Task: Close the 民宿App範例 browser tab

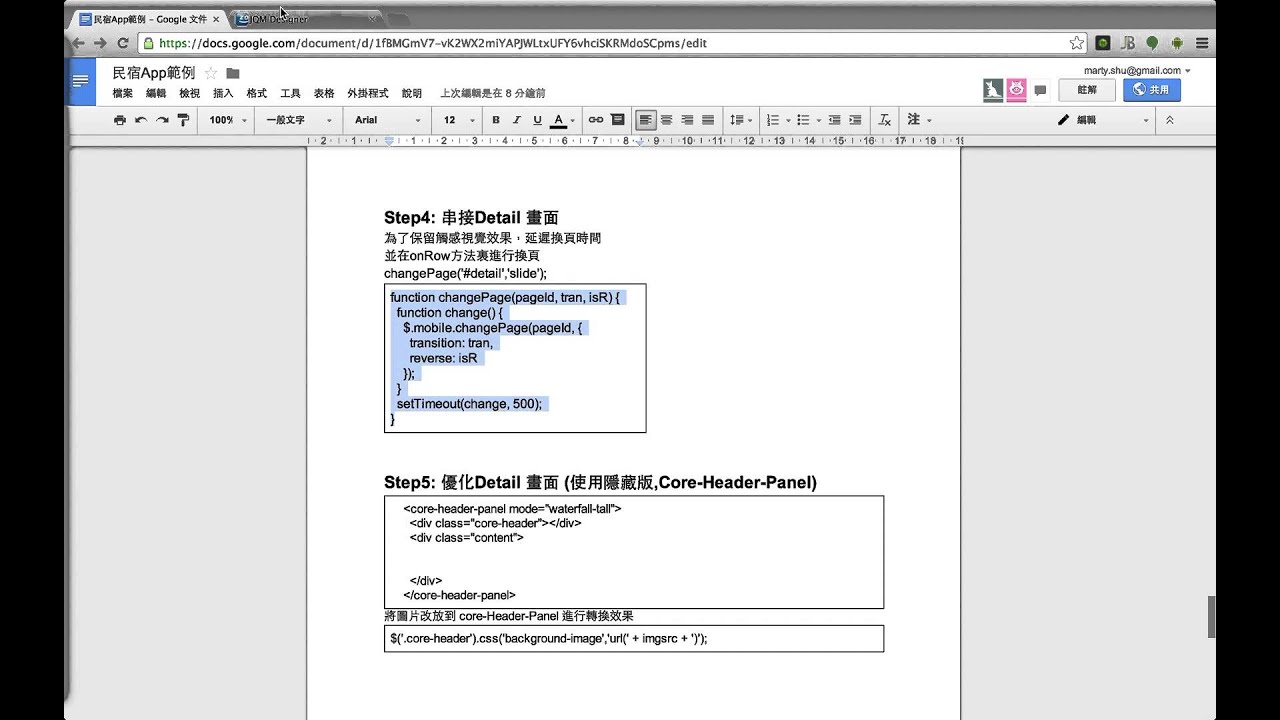Action: (x=216, y=19)
